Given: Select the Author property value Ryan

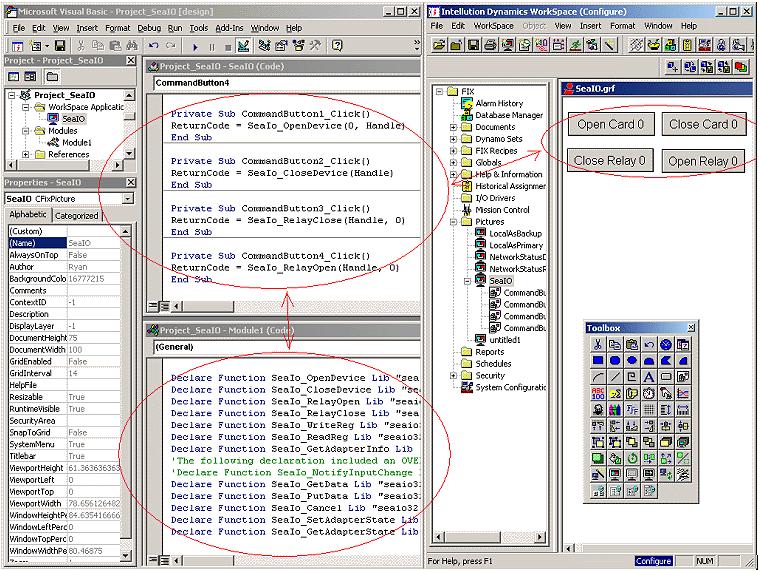Looking at the screenshot, I should coord(93,267).
